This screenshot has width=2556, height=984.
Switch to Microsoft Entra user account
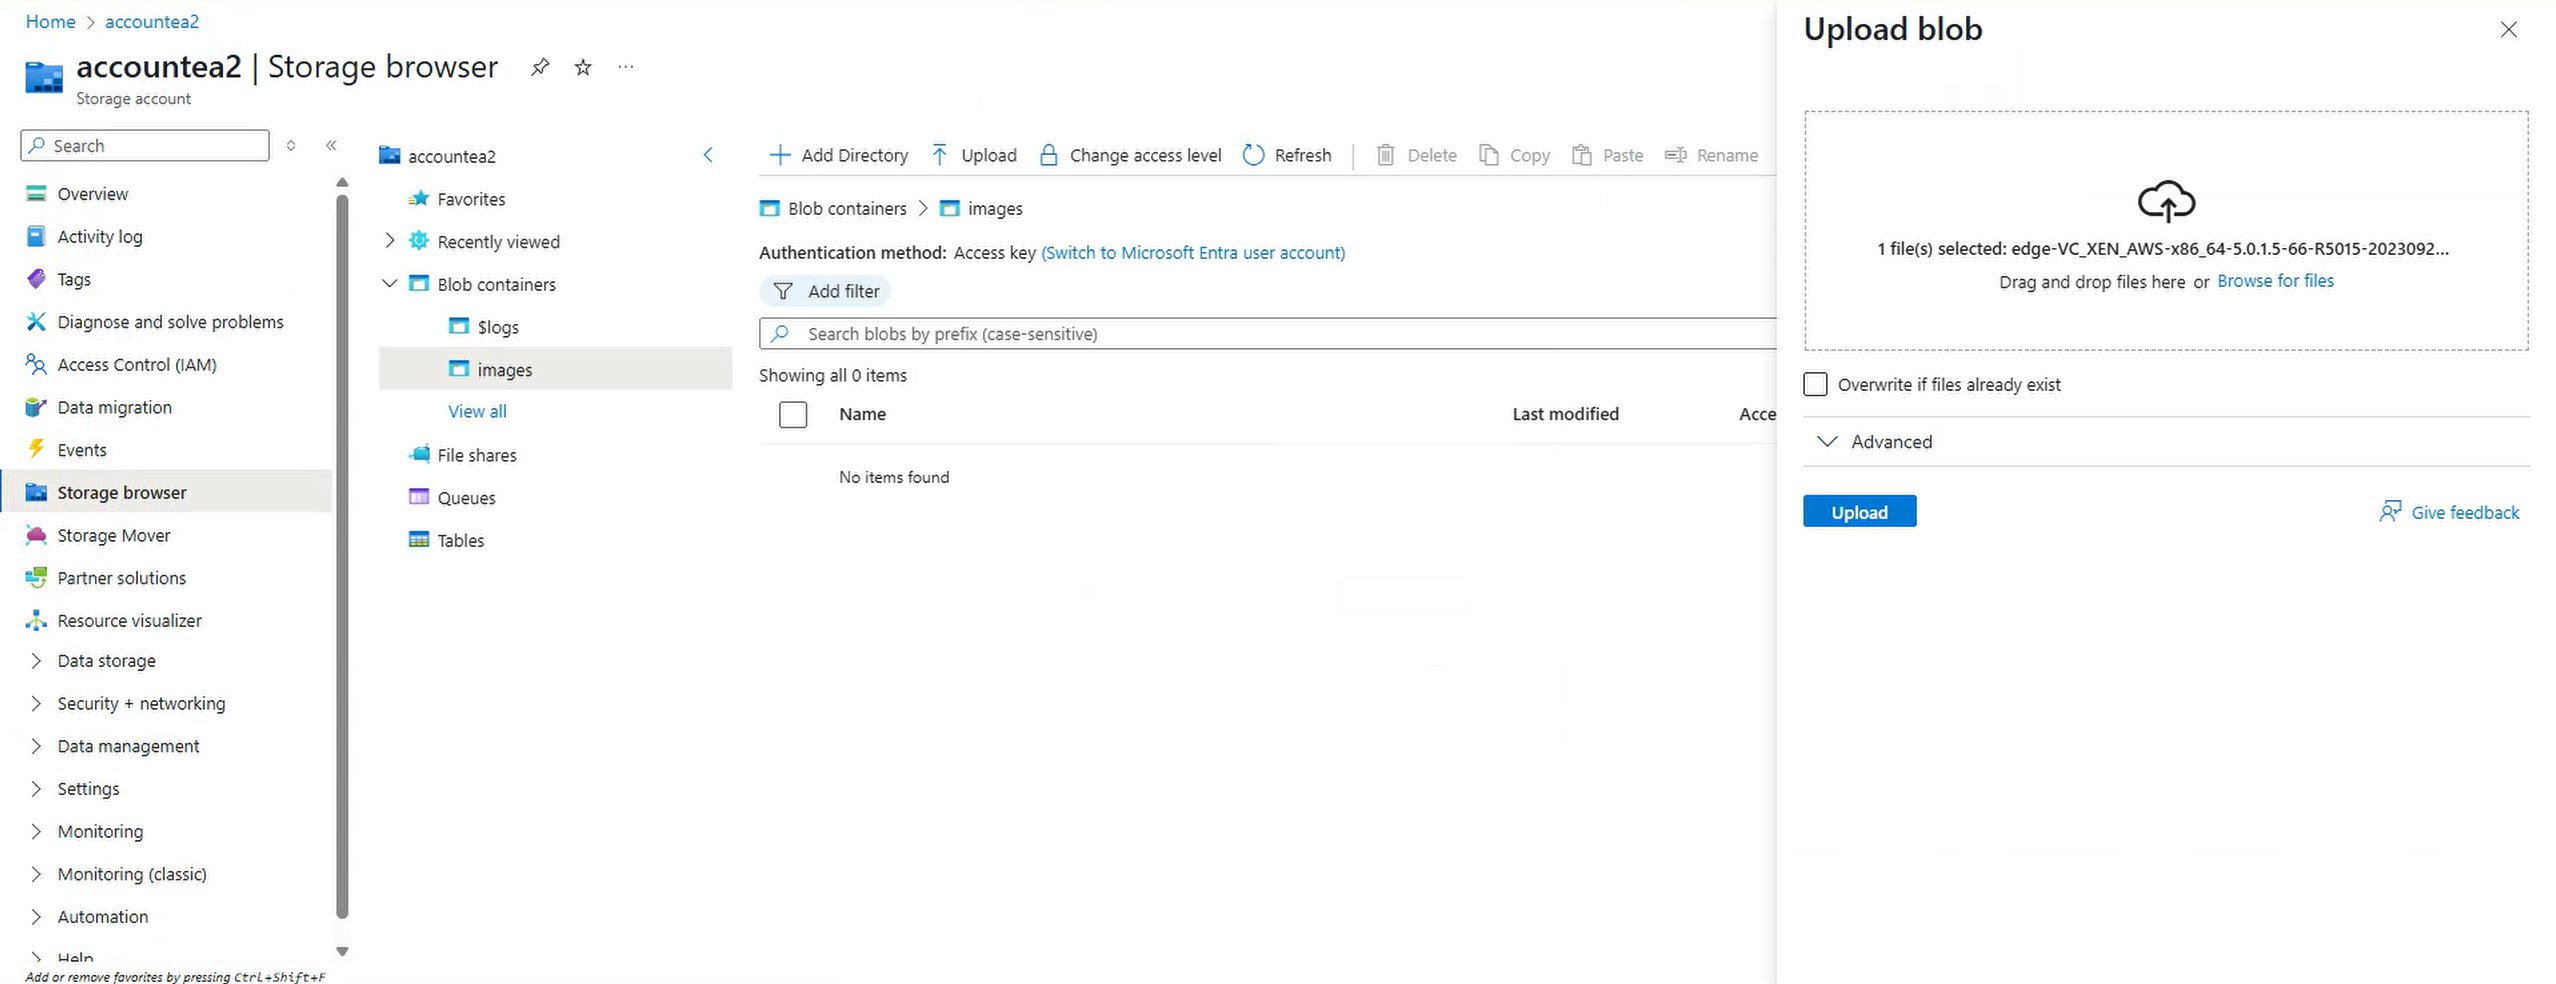tap(1193, 253)
